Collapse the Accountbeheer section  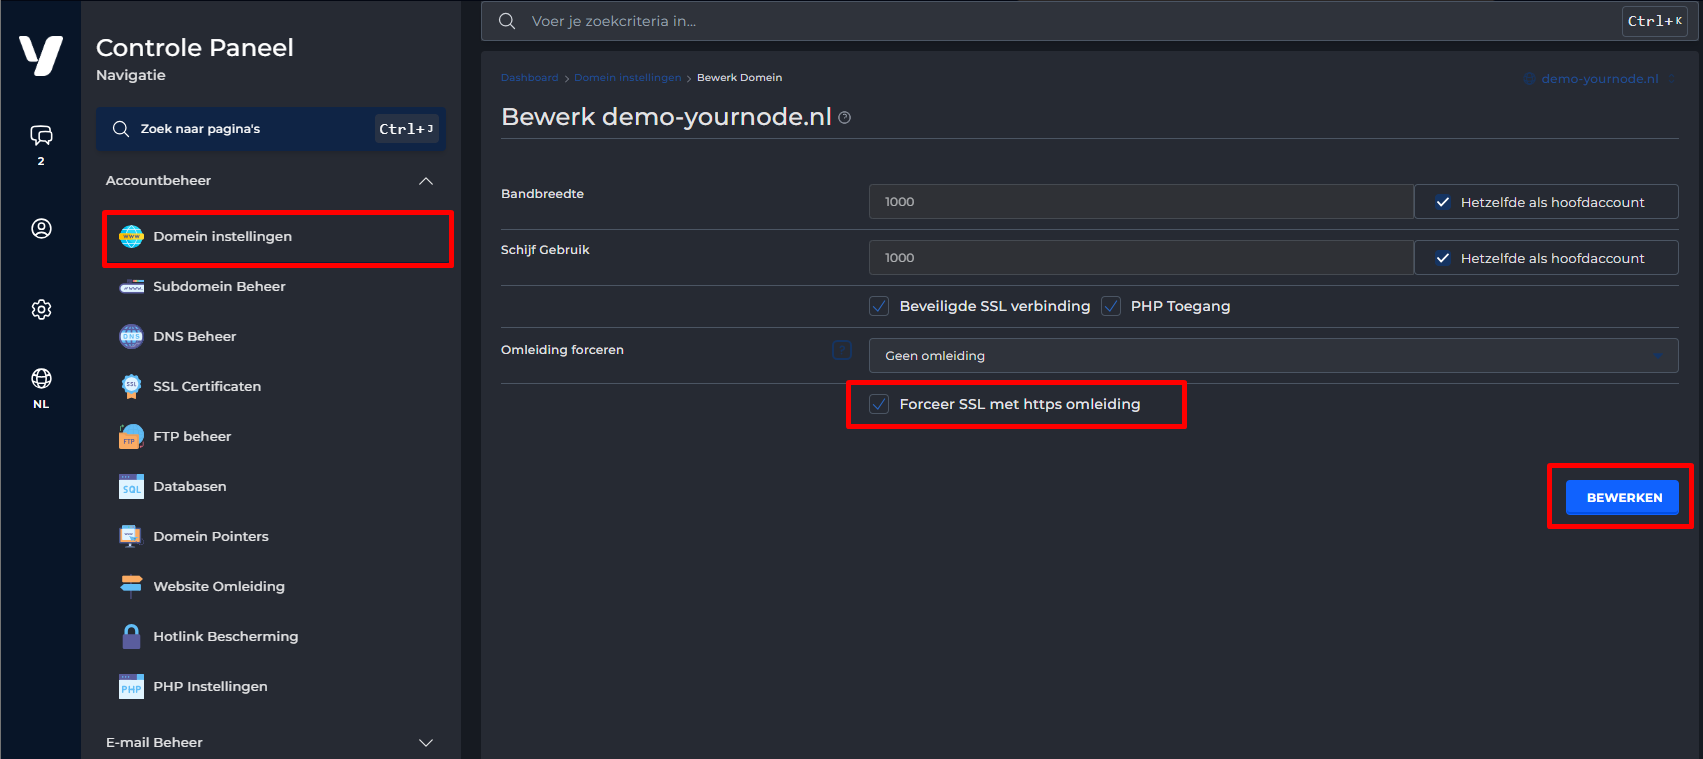426,181
